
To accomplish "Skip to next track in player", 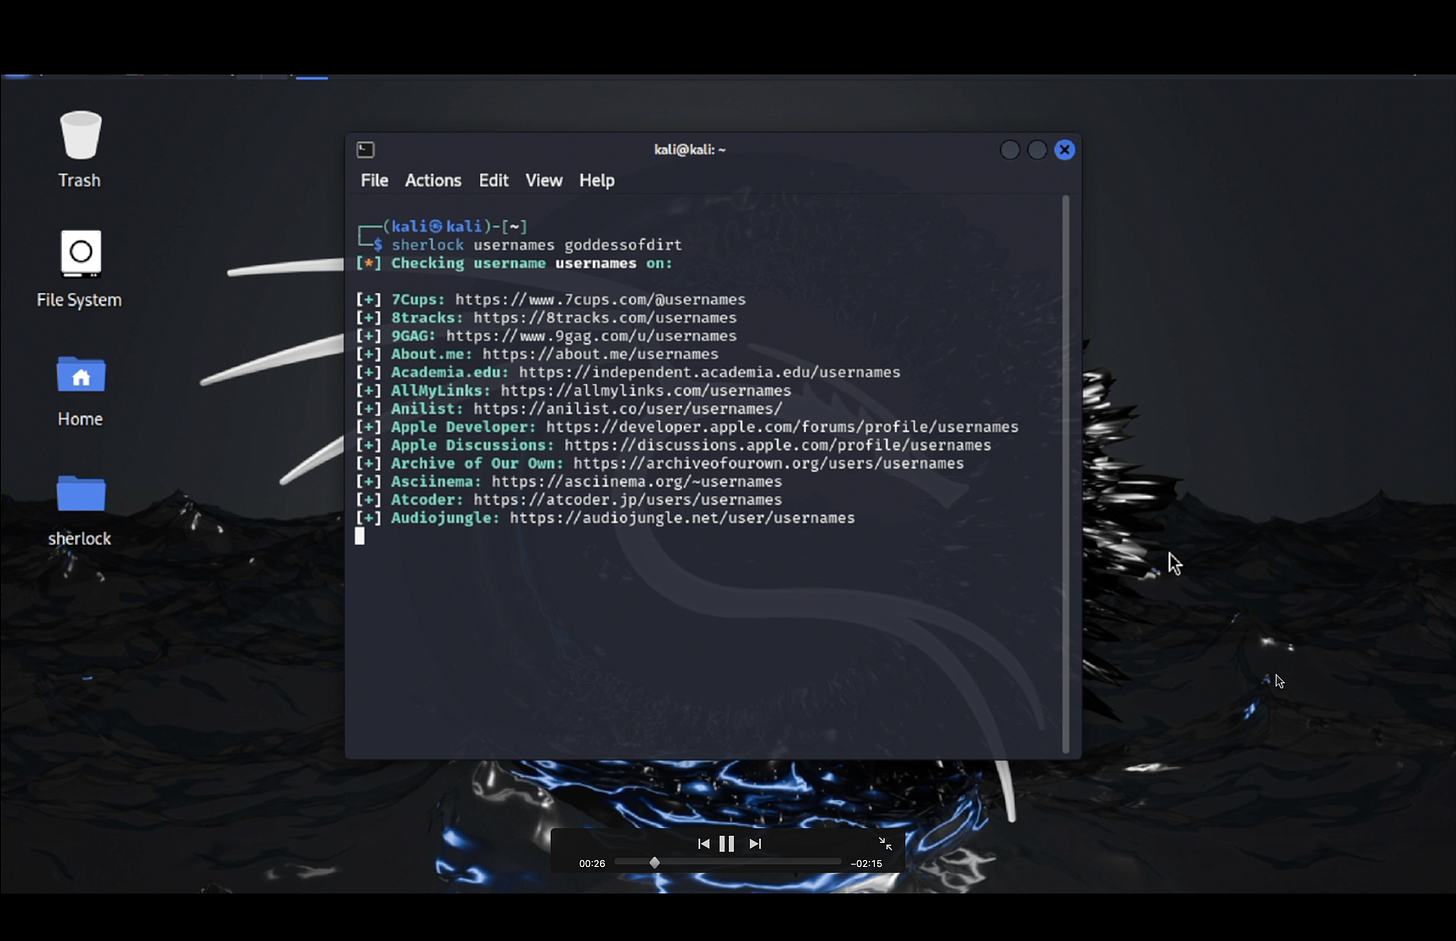I will coord(755,844).
